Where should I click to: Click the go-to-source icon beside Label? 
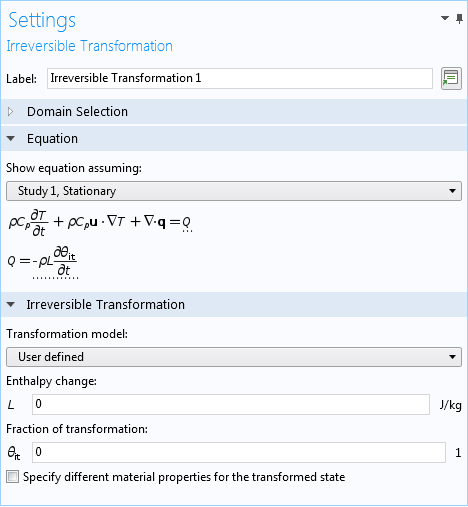[x=451, y=79]
